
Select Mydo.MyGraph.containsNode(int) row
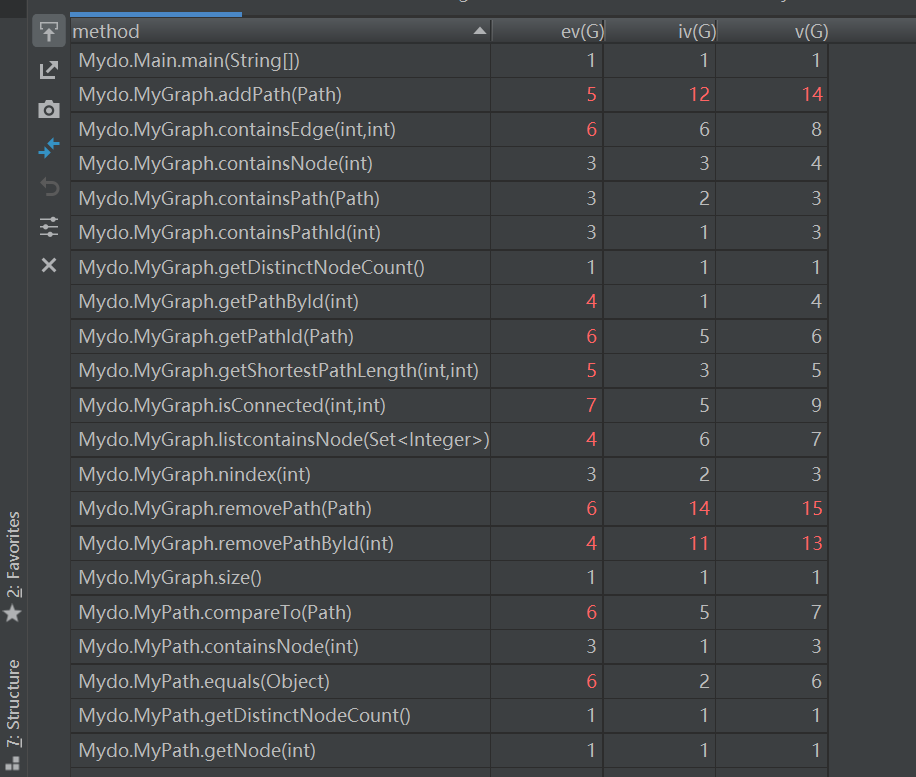click(x=449, y=164)
